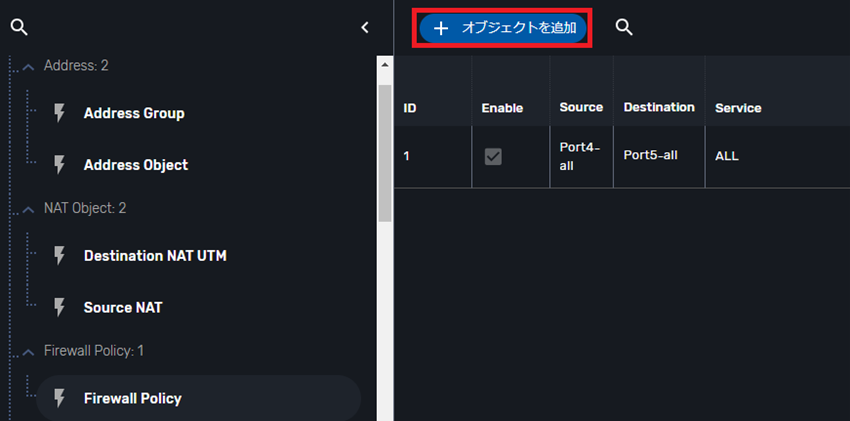Click the search icon beside the add object button
The height and width of the screenshot is (421, 850).
pos(624,27)
